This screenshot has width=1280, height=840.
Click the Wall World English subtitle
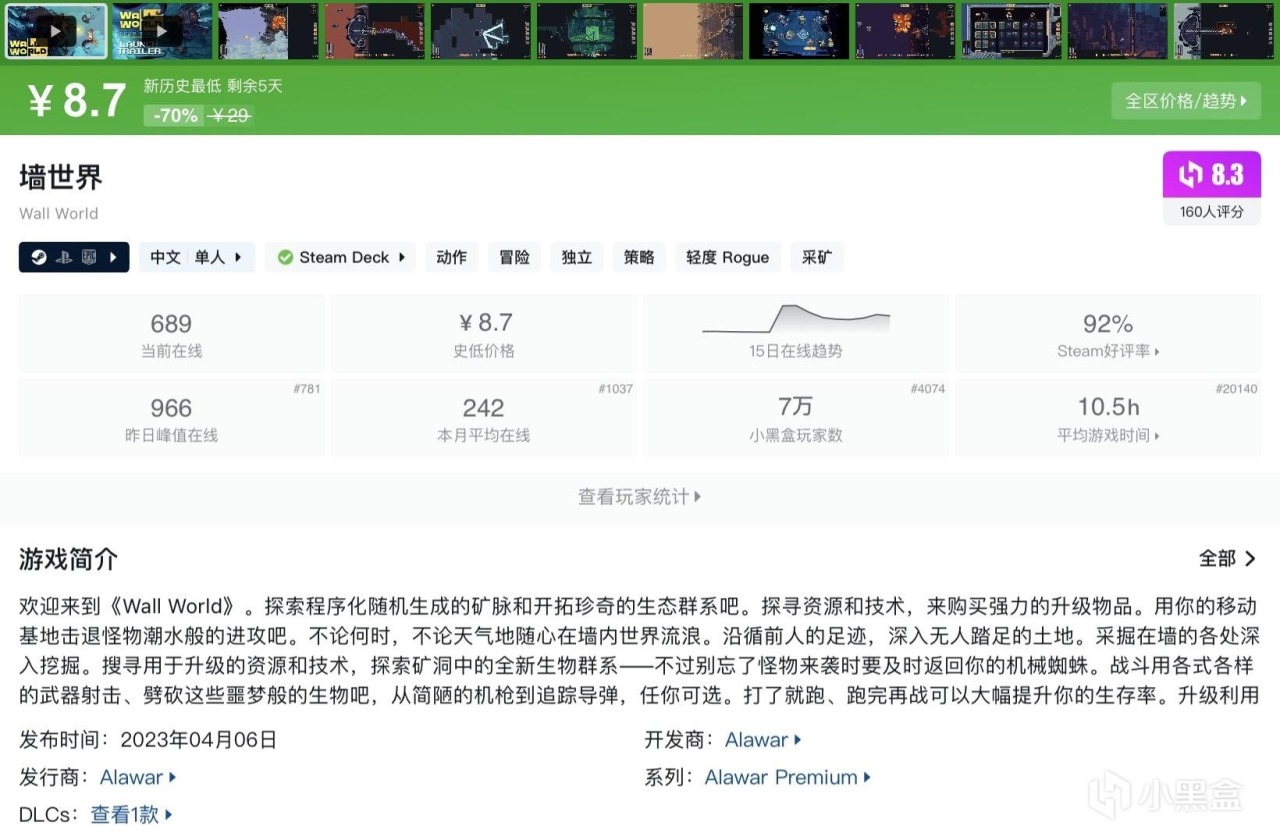[x=59, y=213]
